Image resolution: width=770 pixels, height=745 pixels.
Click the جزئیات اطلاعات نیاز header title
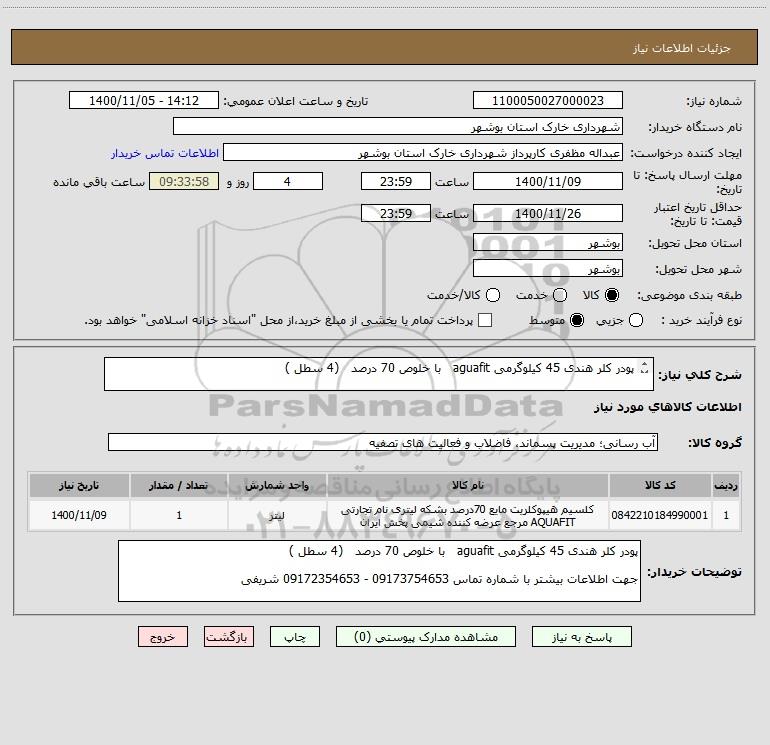pyautogui.click(x=682, y=48)
